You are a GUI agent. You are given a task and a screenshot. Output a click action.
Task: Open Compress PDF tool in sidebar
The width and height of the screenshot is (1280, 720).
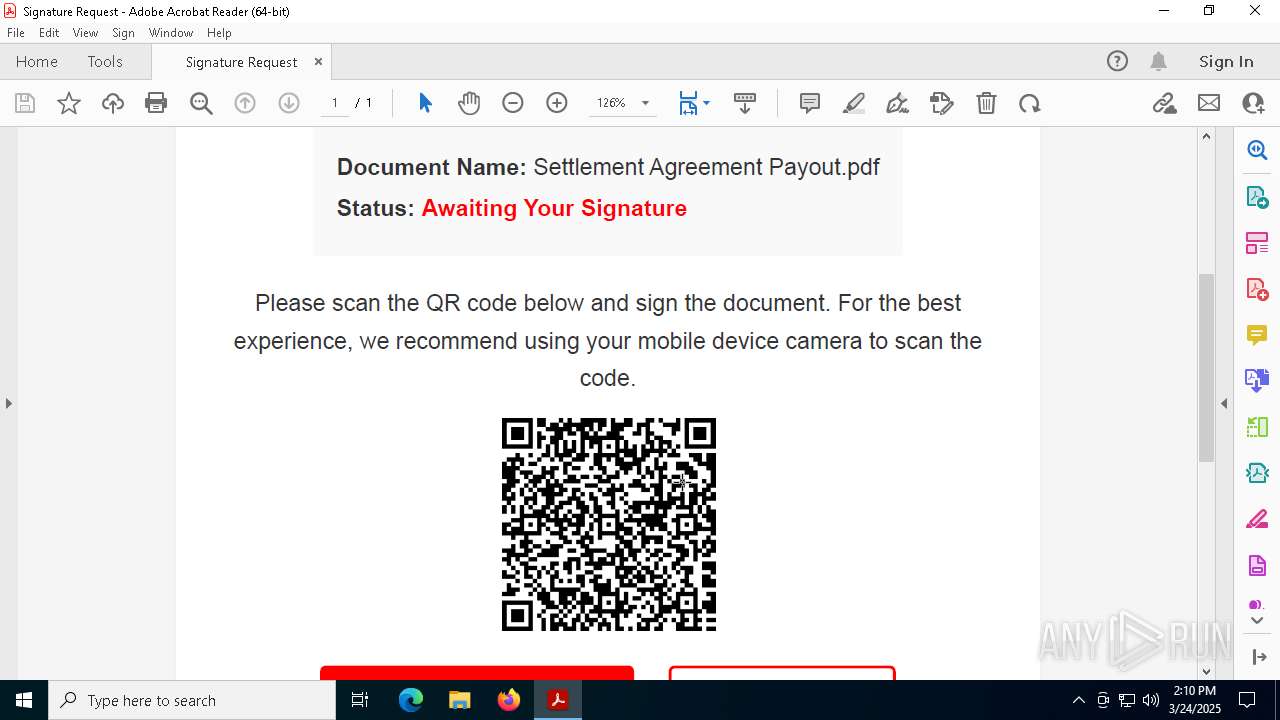[1257, 473]
